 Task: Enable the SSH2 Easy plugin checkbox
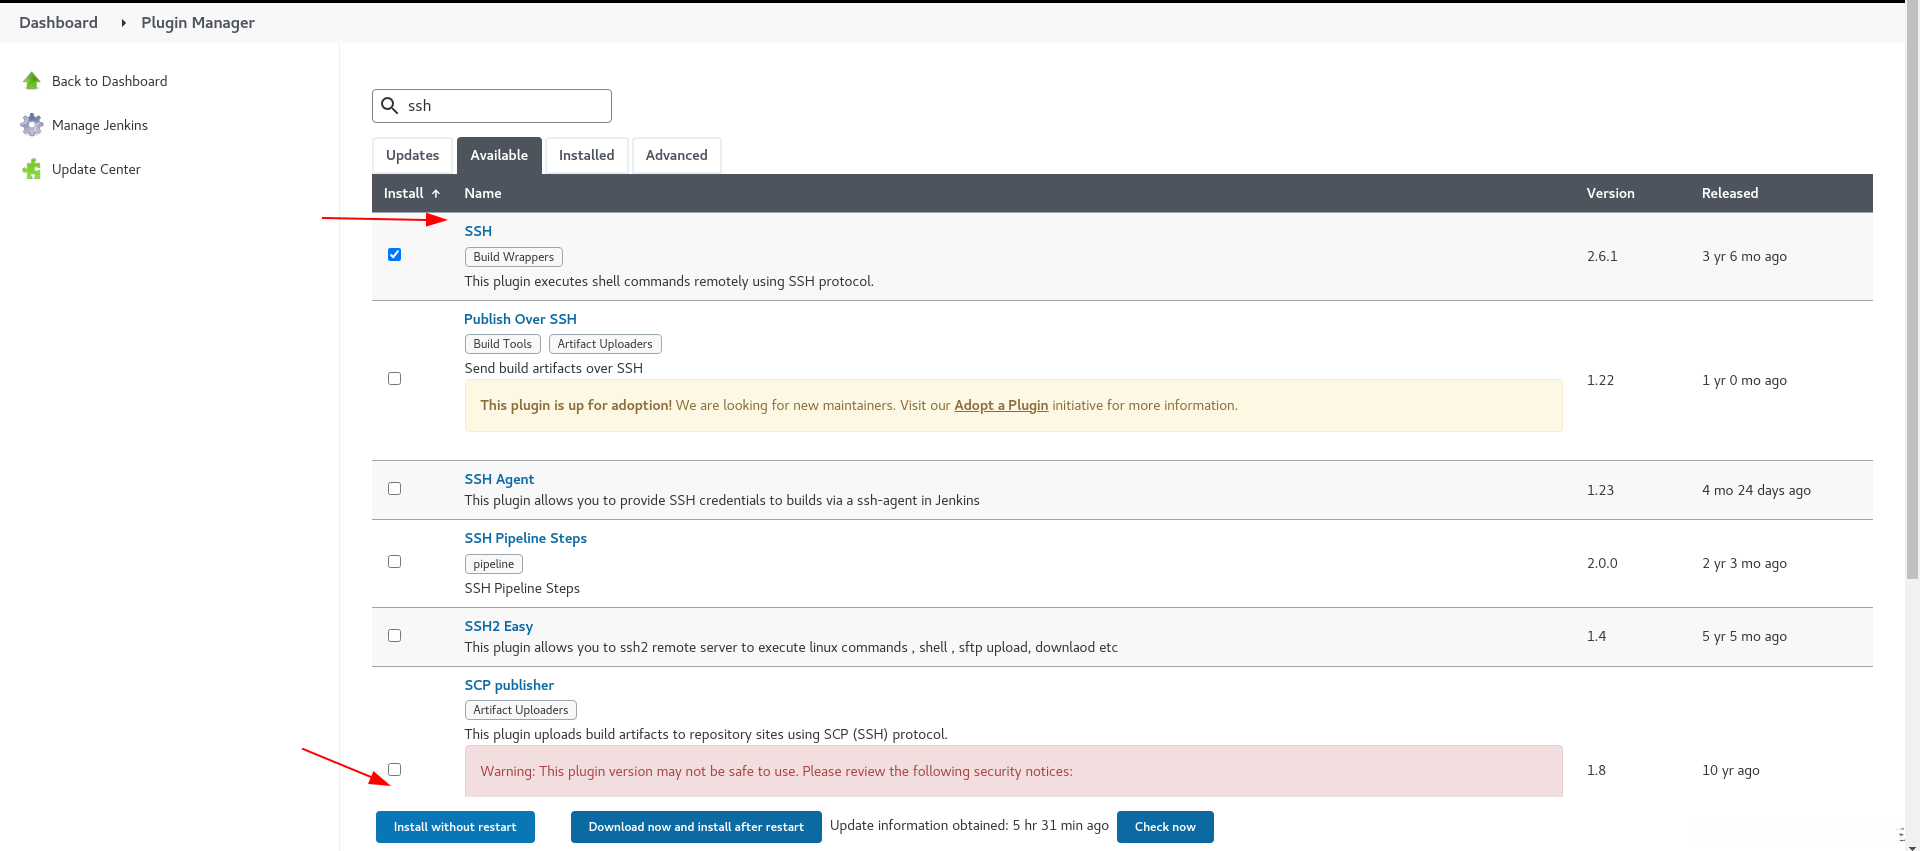click(395, 636)
